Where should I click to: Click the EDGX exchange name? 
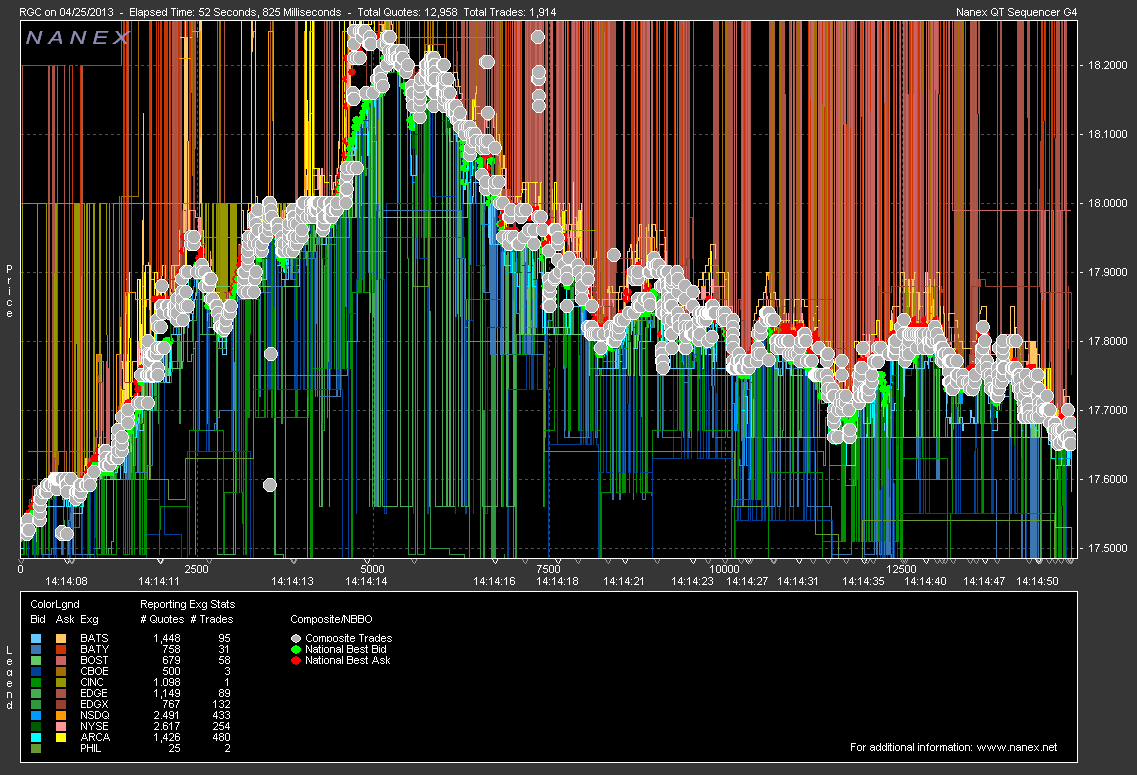pyautogui.click(x=94, y=705)
